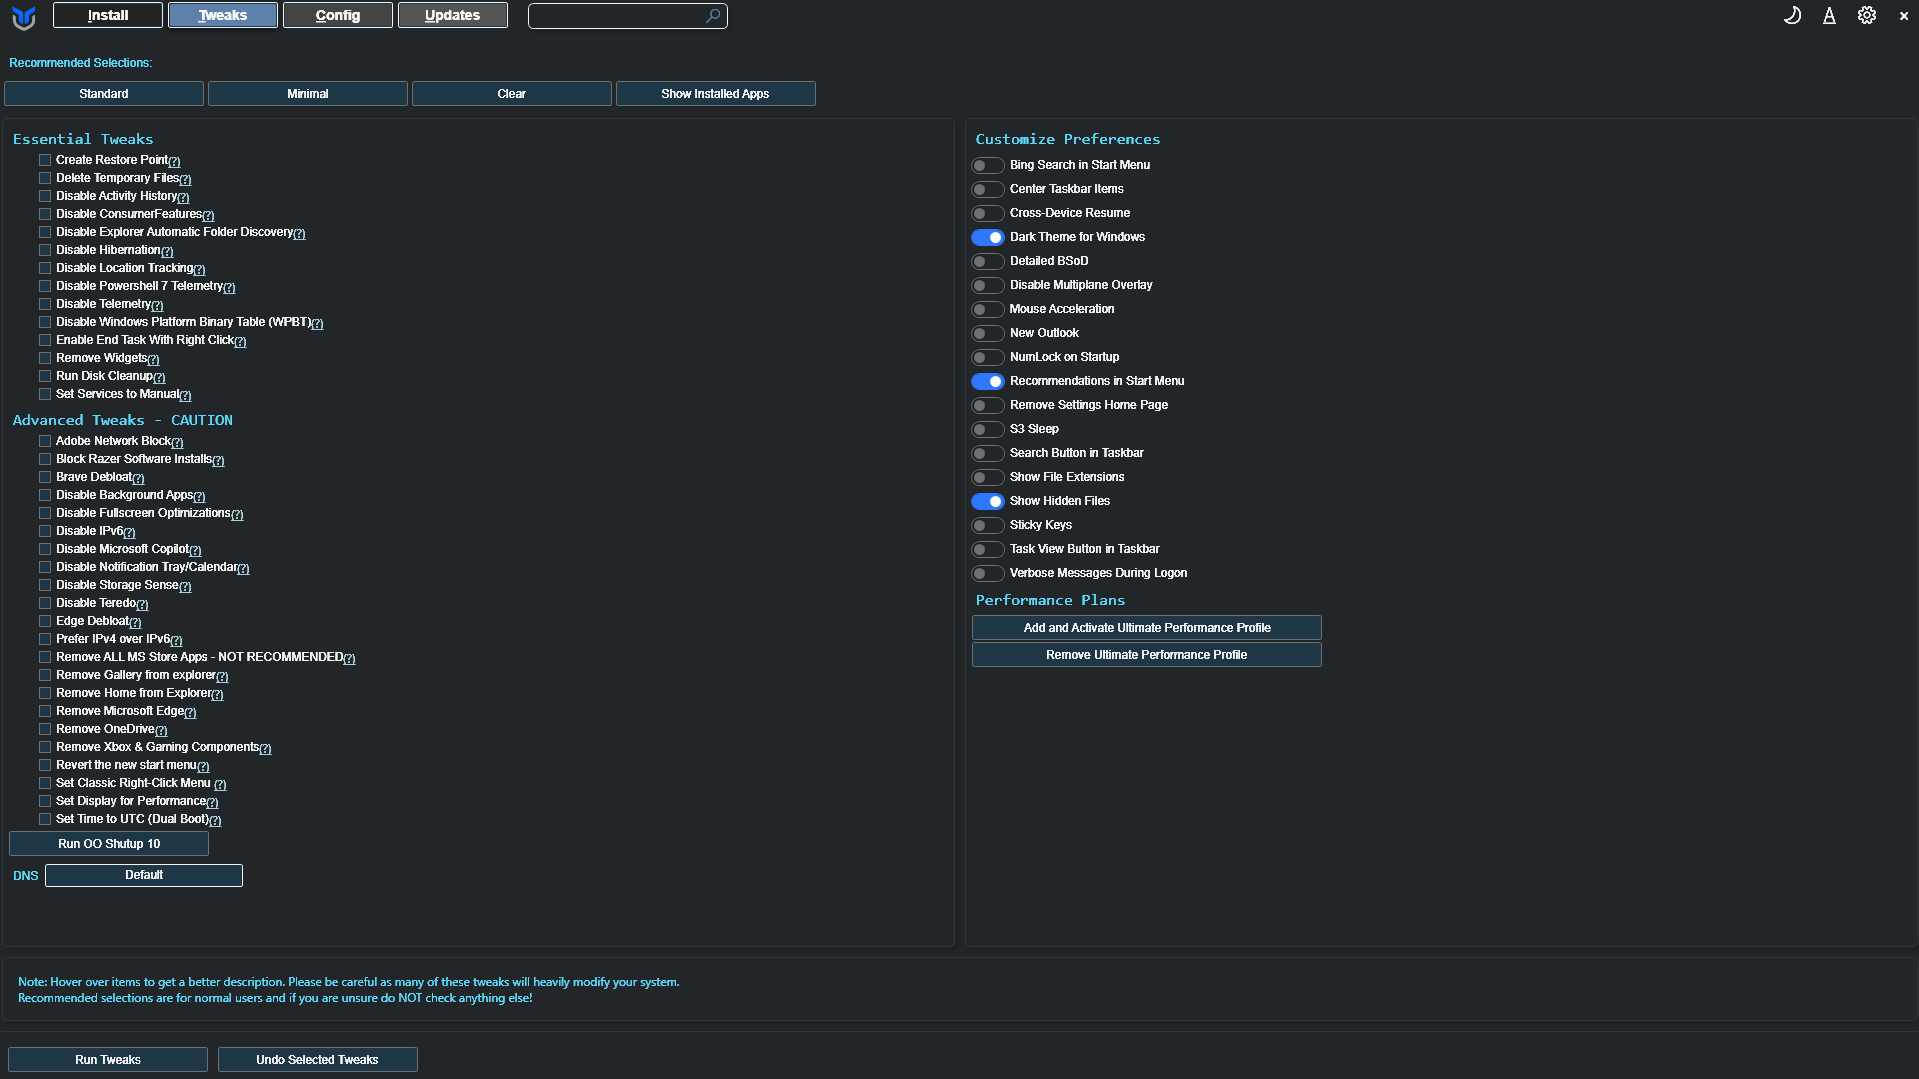
Task: Open help for Disable Location Tracking
Action: coord(199,269)
